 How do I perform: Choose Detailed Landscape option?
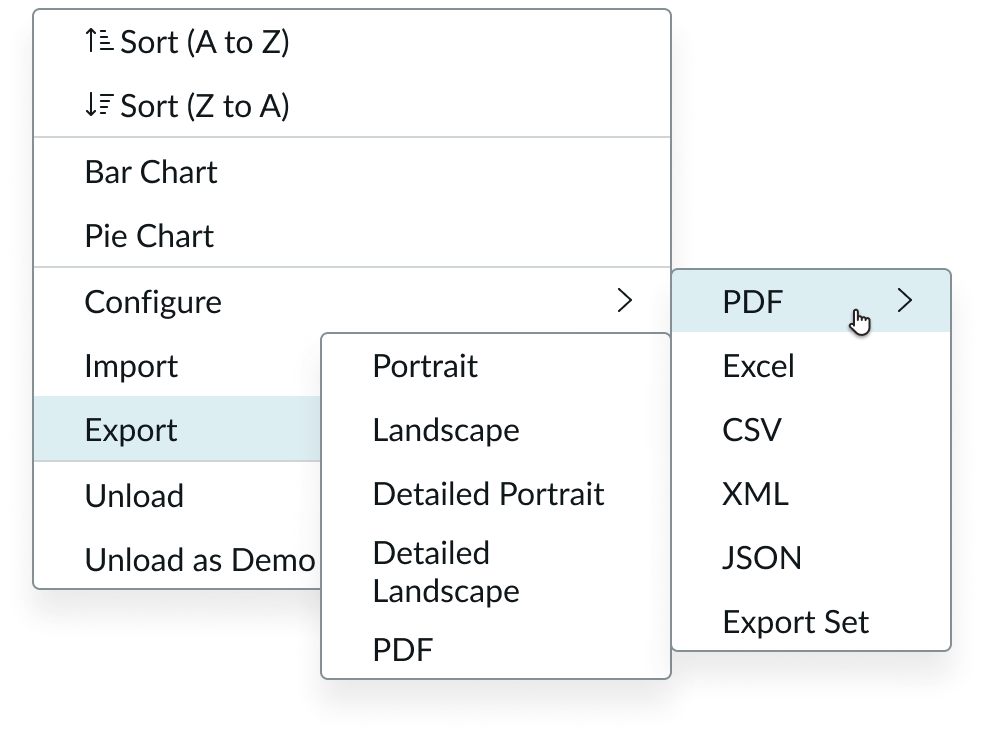(496, 572)
